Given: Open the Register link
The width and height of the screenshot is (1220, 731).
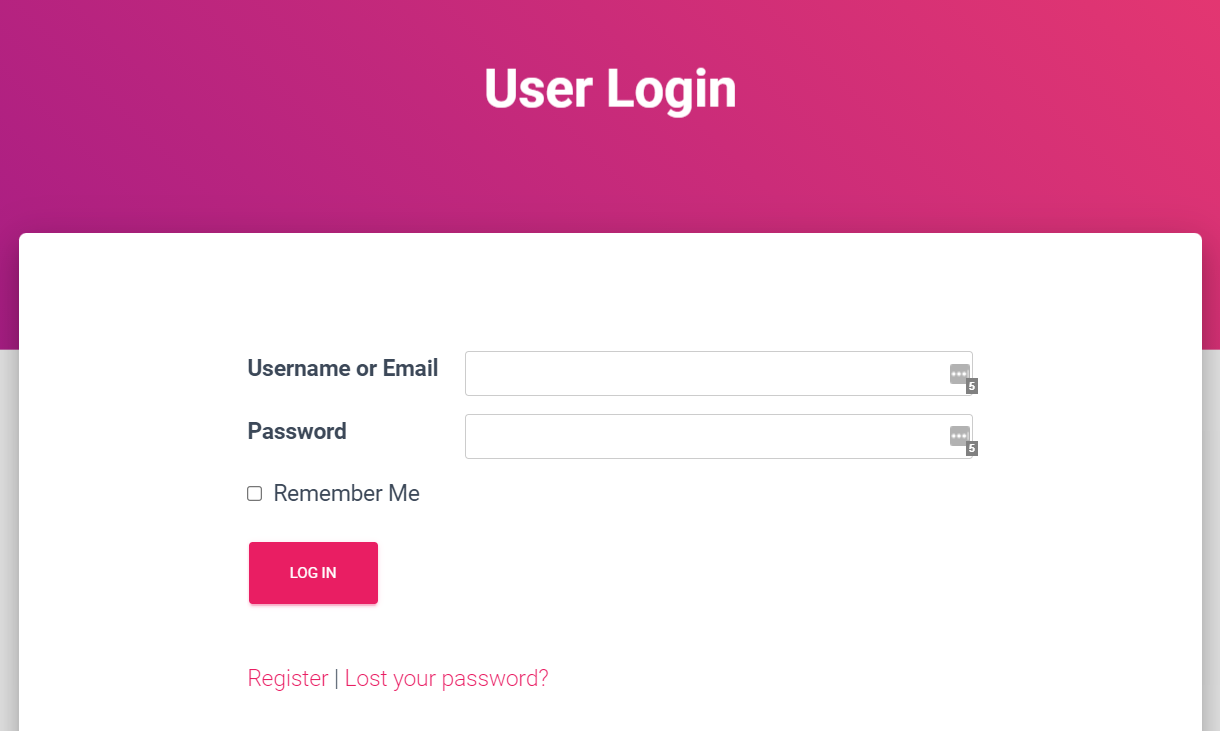Looking at the screenshot, I should (288, 679).
